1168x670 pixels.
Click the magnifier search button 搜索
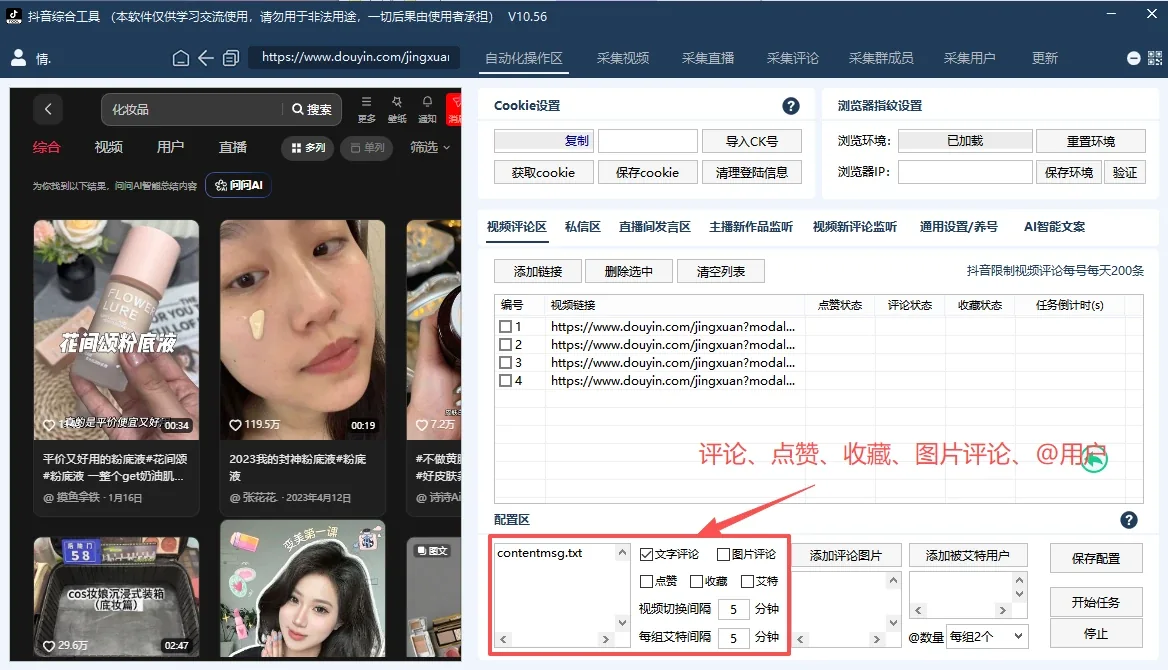tap(312, 110)
